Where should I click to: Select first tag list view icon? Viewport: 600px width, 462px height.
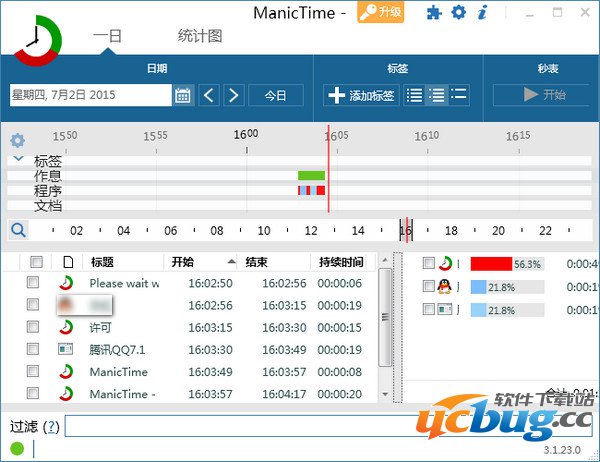point(414,95)
